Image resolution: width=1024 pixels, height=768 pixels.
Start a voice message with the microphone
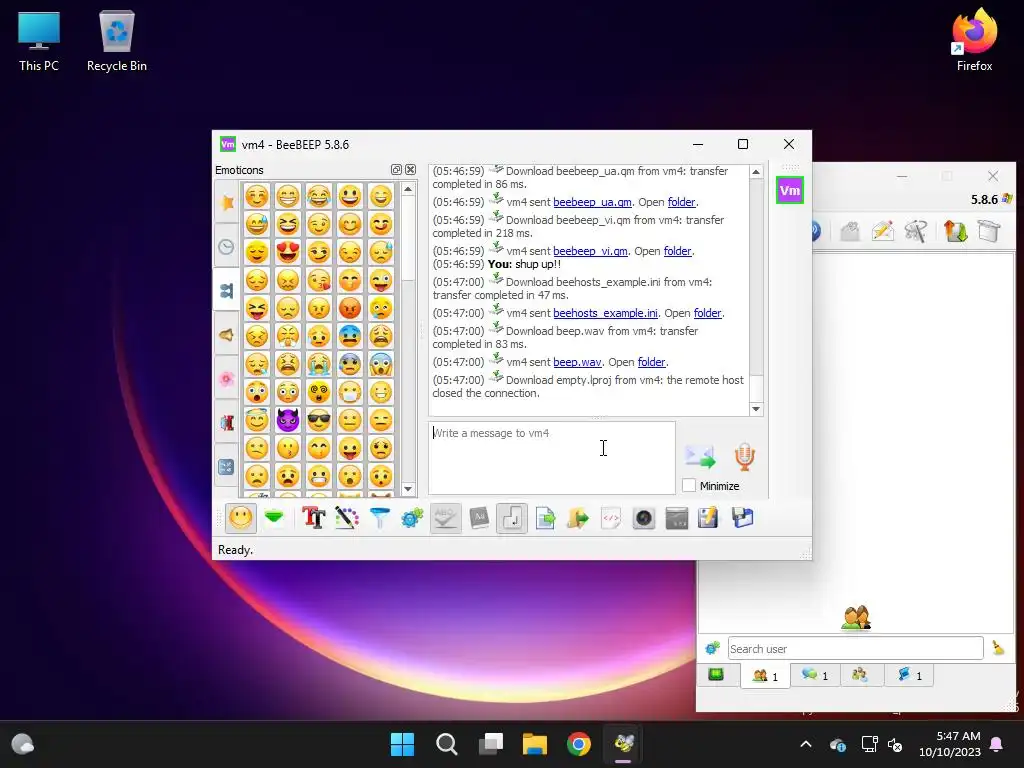[744, 456]
